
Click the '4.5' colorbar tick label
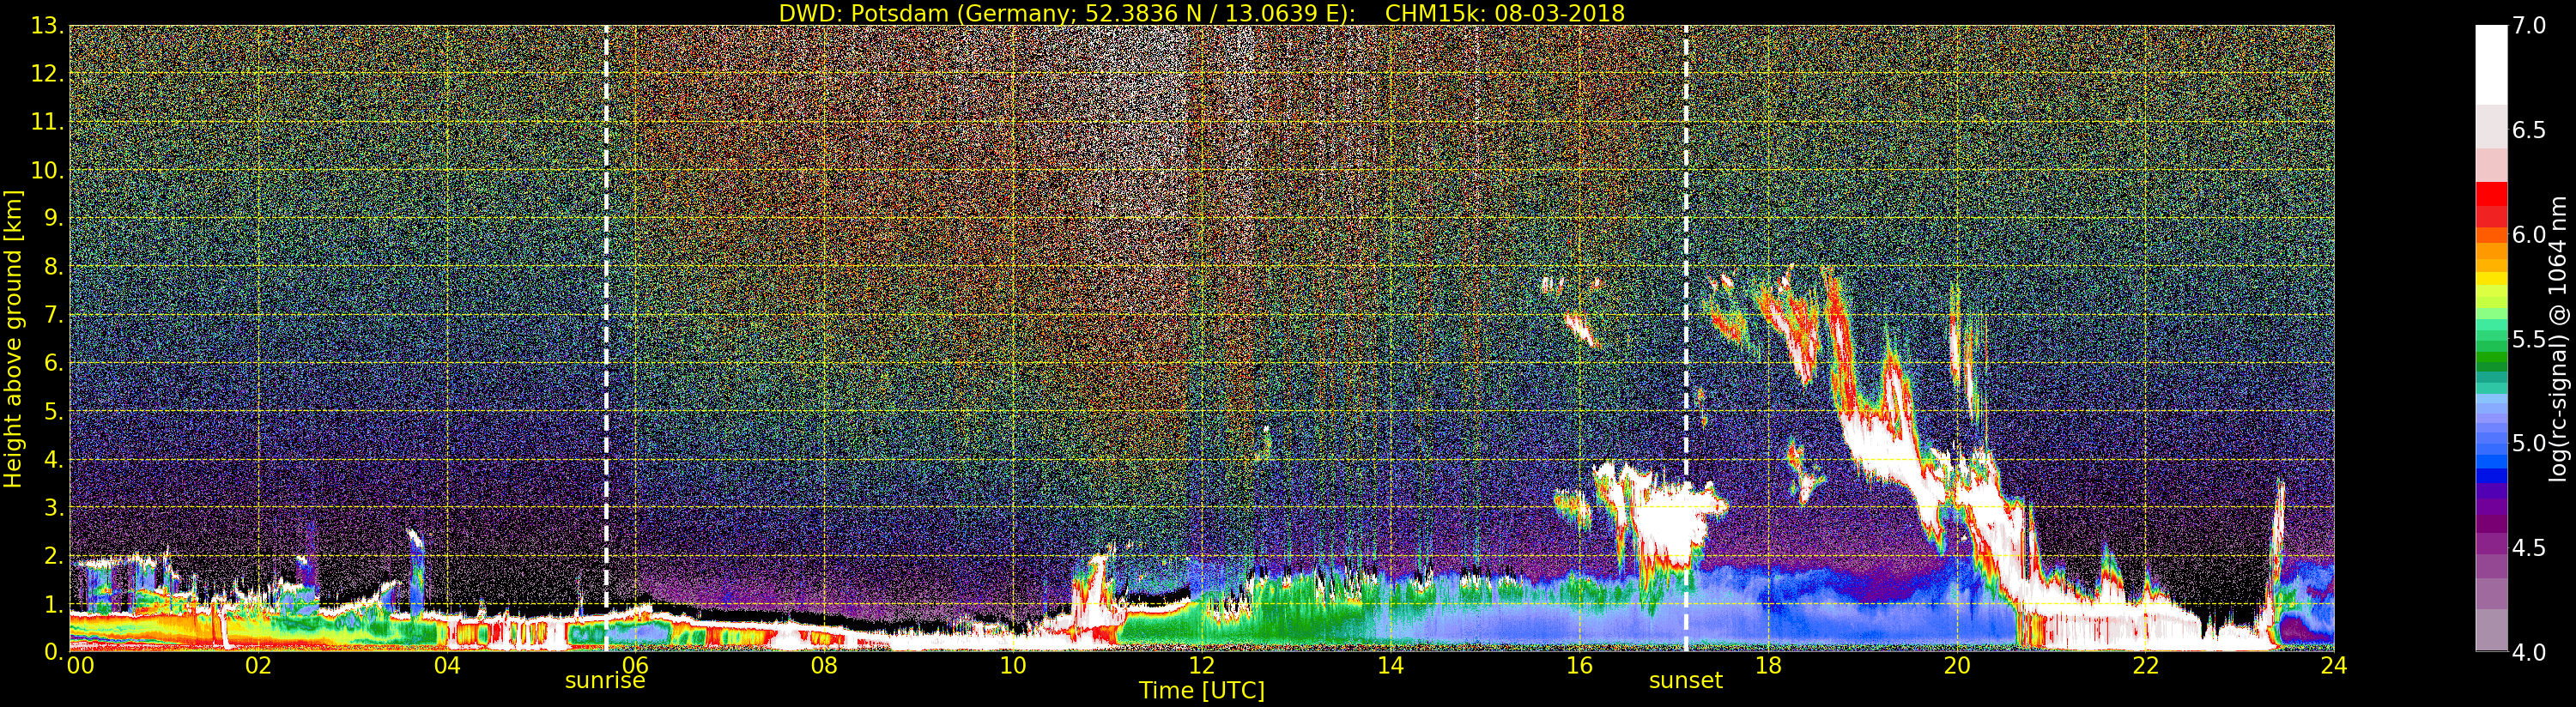(2529, 548)
